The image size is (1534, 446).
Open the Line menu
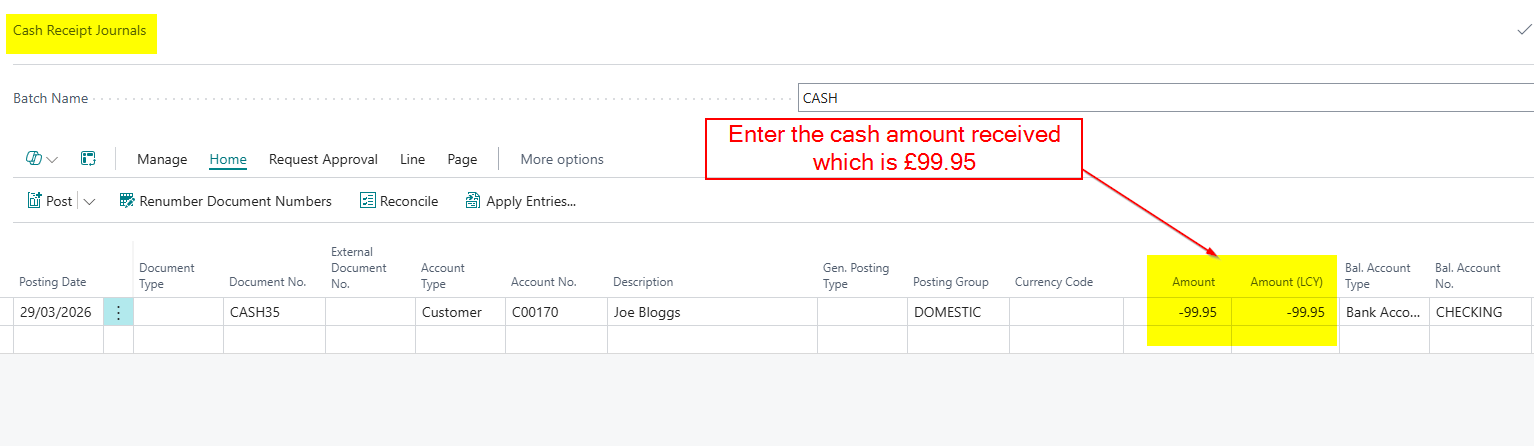(412, 159)
